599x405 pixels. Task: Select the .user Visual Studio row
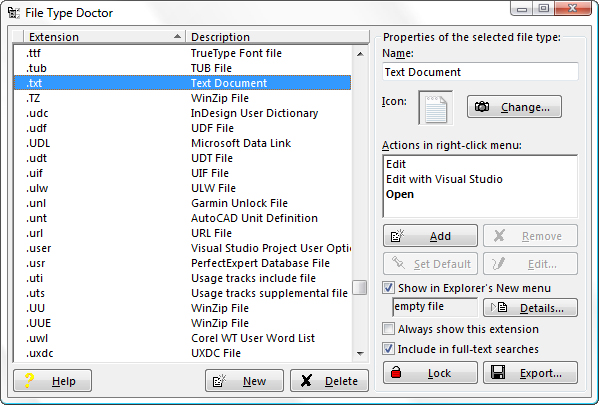182,248
